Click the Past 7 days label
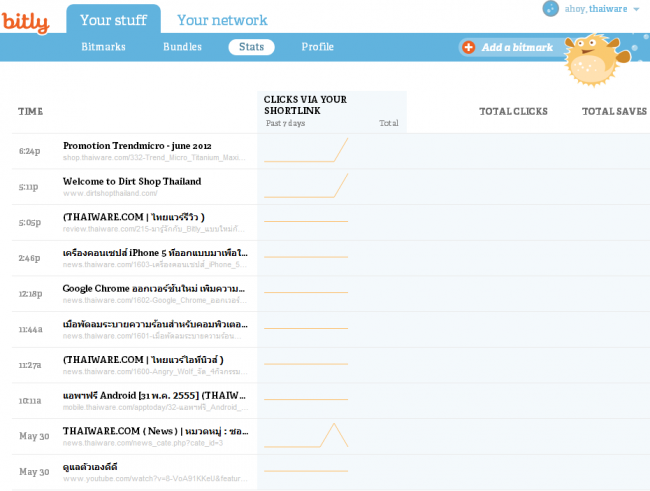Screen dimensions: 650x491 pyautogui.click(x=285, y=123)
